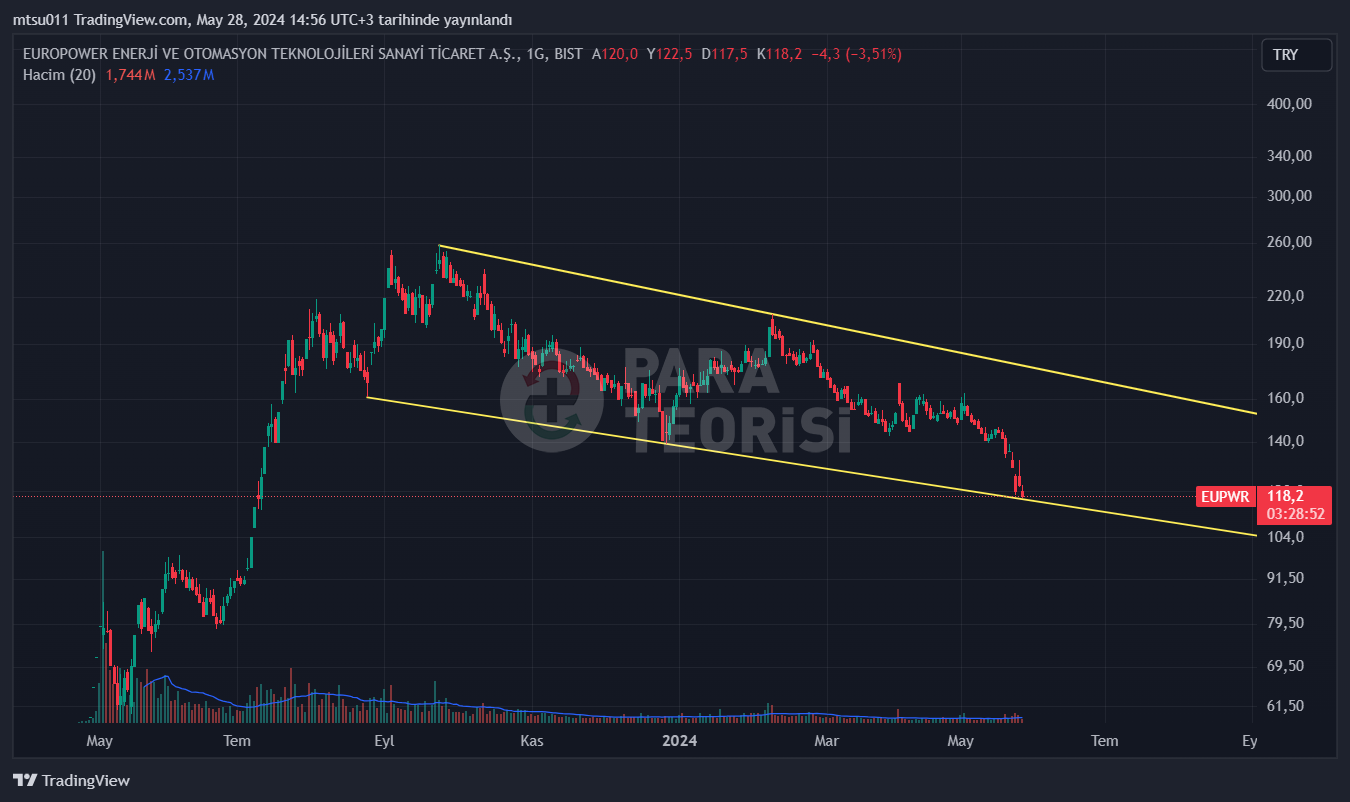1350x802 pixels.
Task: Click the 300,00 price axis label
Action: point(1289,196)
